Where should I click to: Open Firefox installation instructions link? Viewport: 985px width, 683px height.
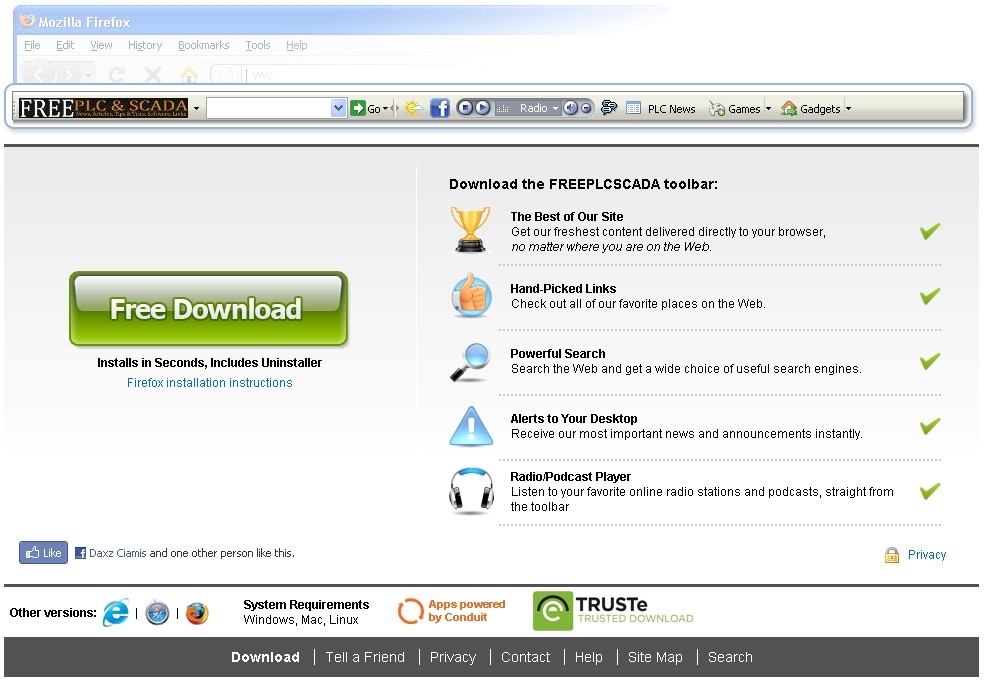210,383
